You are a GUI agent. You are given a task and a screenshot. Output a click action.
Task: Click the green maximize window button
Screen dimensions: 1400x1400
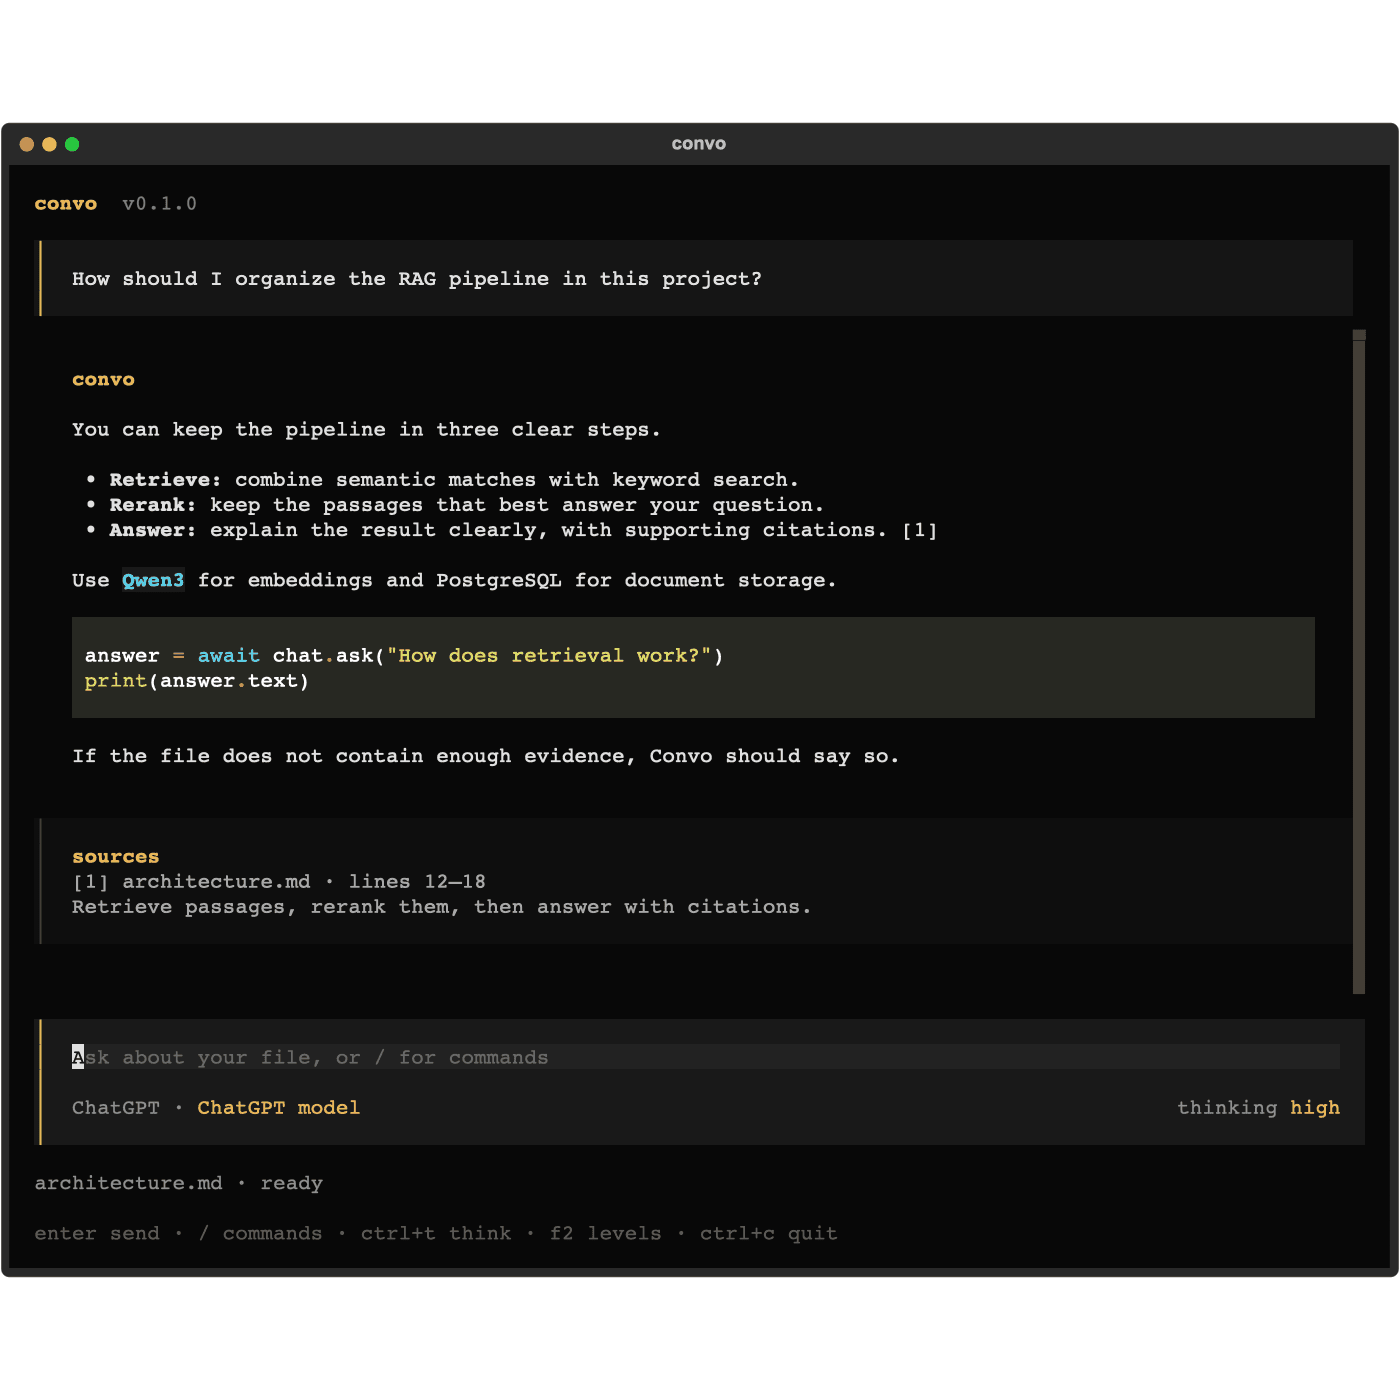tap(72, 144)
